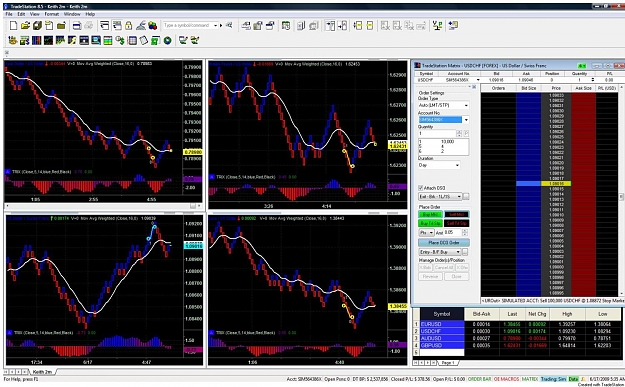
Task: Click the second toolbar's last monitor icon
Action: pos(195,40)
